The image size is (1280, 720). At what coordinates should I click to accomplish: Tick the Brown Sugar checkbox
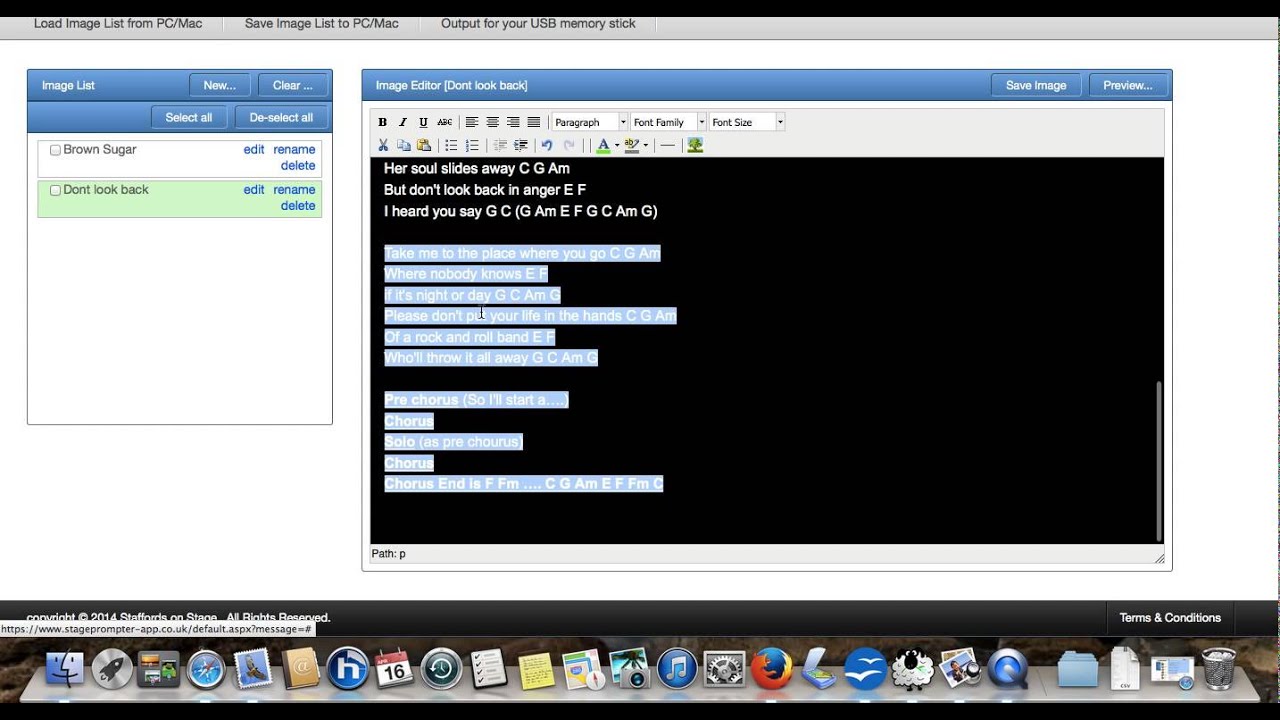point(55,150)
